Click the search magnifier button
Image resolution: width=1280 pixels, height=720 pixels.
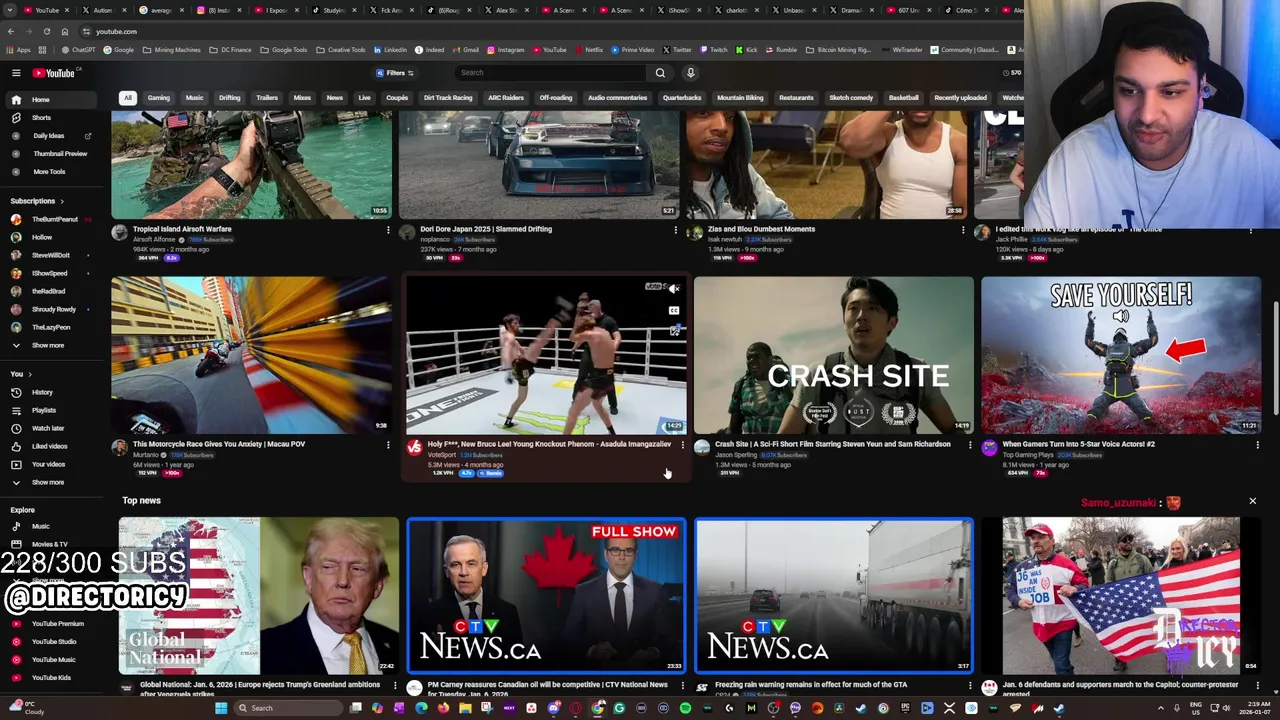click(660, 73)
